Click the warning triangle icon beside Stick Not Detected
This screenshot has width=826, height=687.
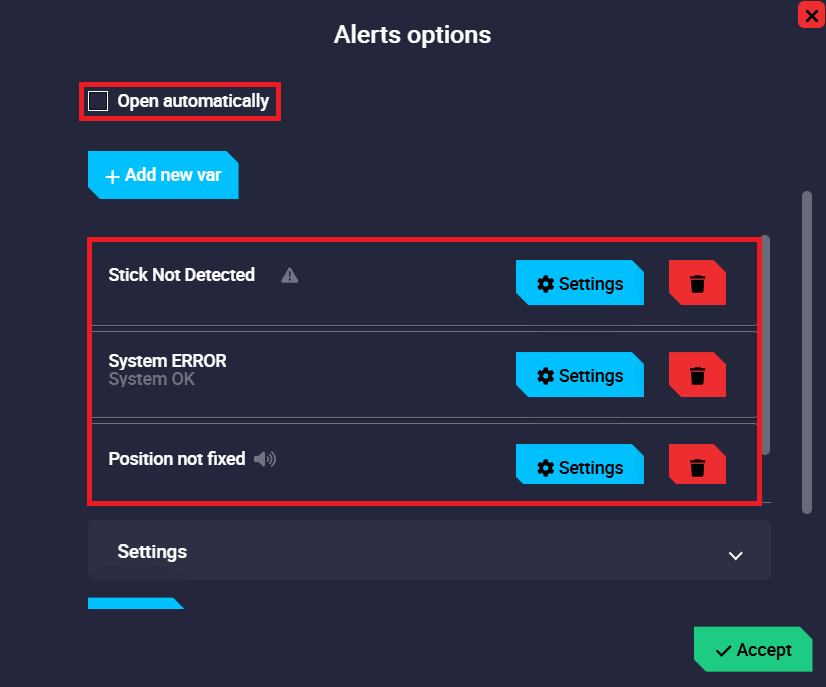290,275
